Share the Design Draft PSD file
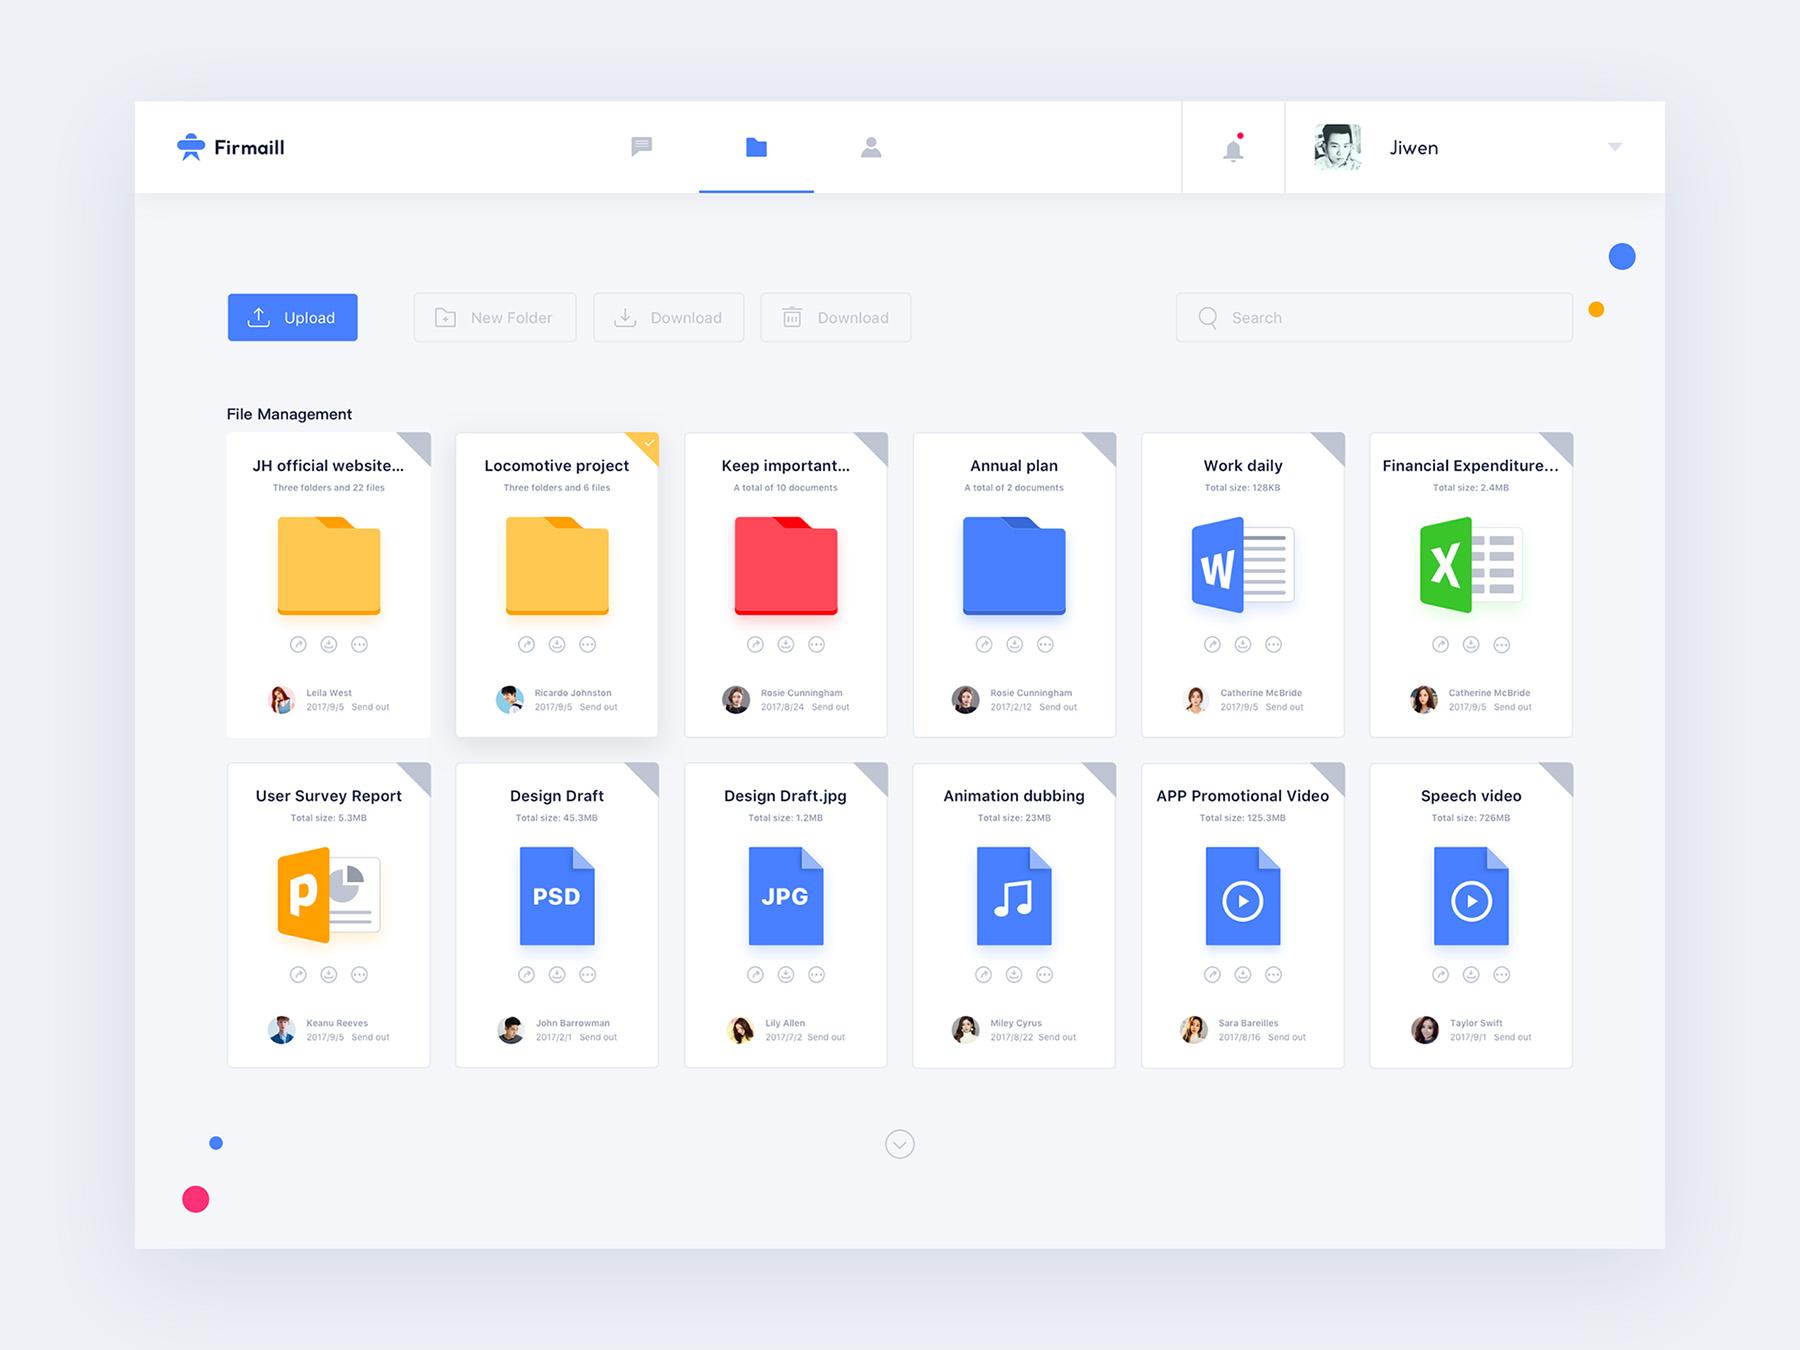Image resolution: width=1800 pixels, height=1350 pixels. (526, 974)
